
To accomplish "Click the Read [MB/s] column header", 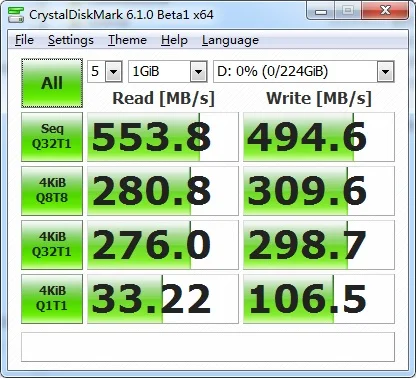I will (x=163, y=99).
